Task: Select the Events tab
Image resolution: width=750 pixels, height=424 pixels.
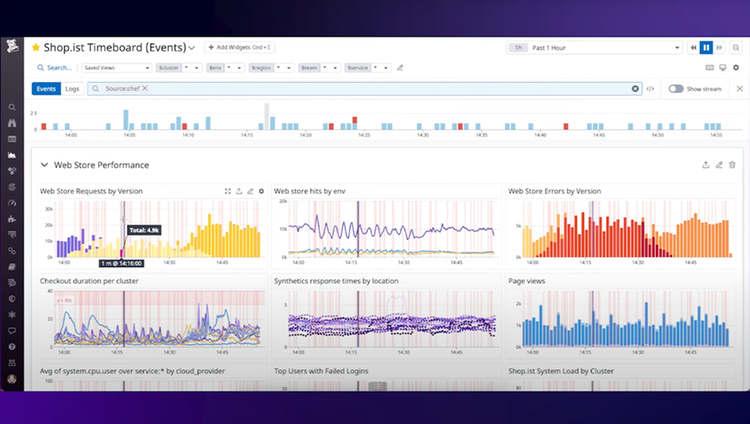Action: 46,89
